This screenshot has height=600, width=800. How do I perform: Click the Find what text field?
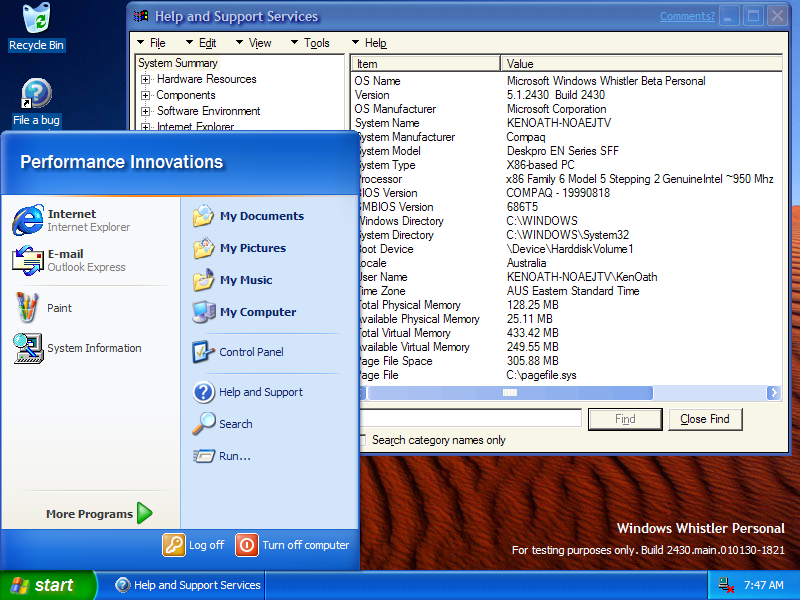pyautogui.click(x=470, y=418)
